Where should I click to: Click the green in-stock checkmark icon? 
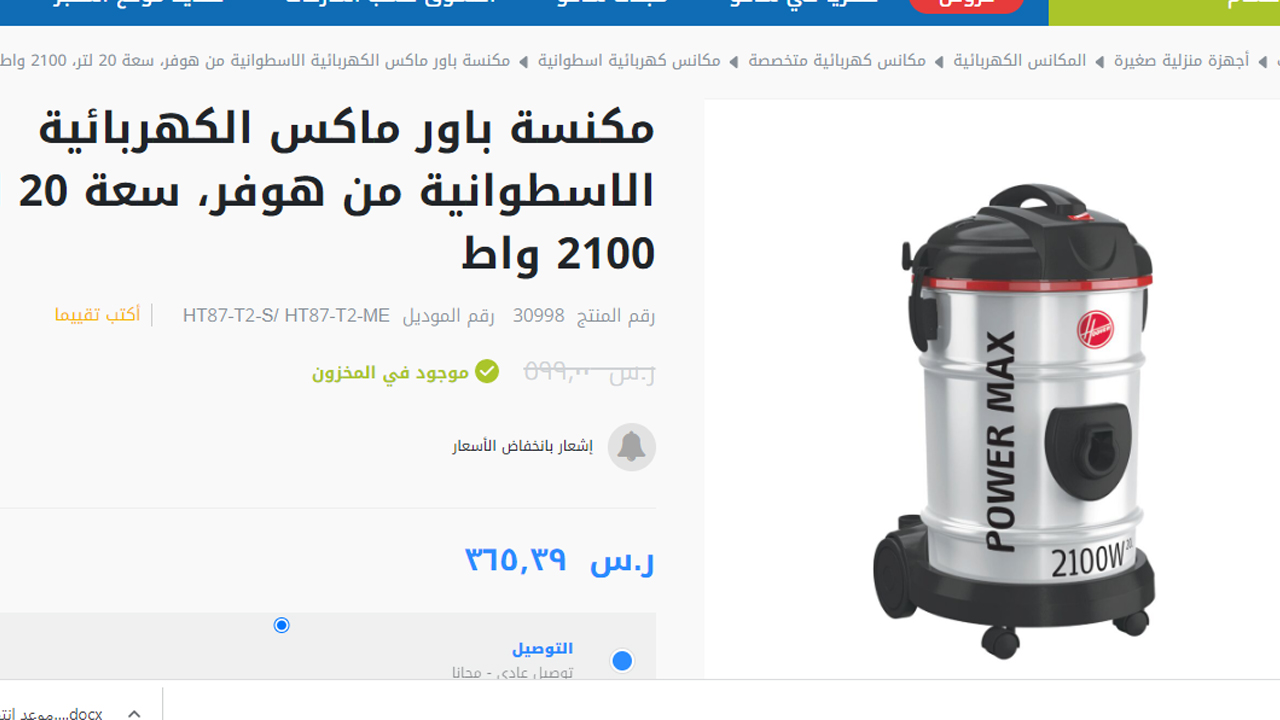click(487, 372)
